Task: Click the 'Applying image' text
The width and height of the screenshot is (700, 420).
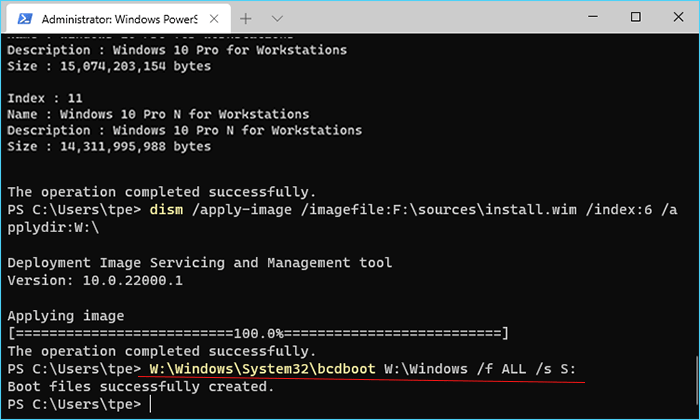Action: coord(66,316)
